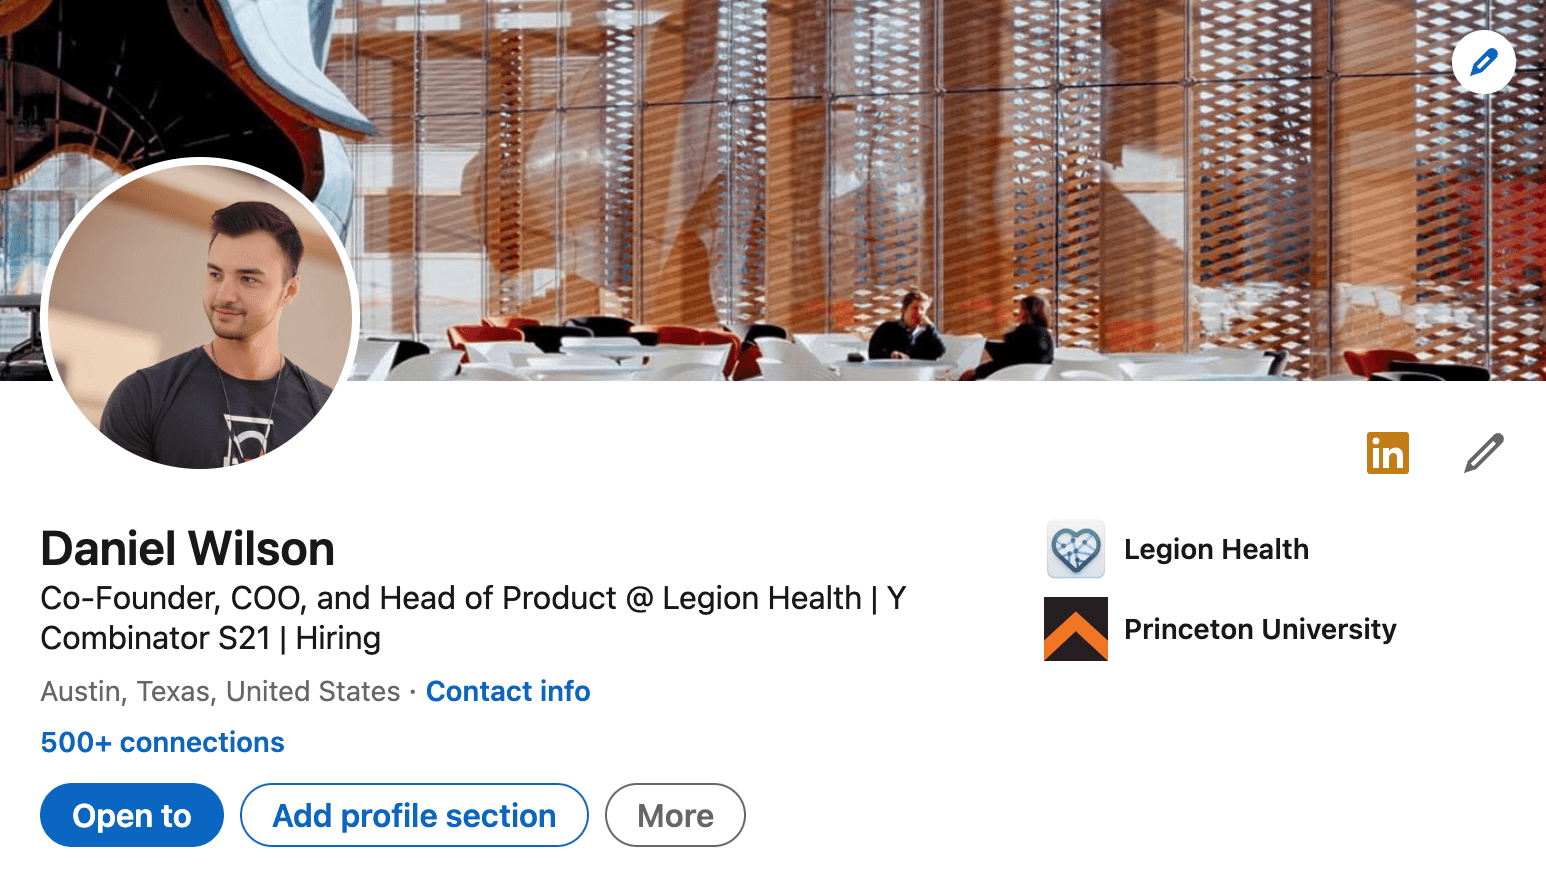The height and width of the screenshot is (888, 1546).
Task: Open the Contact info link
Action: click(508, 691)
